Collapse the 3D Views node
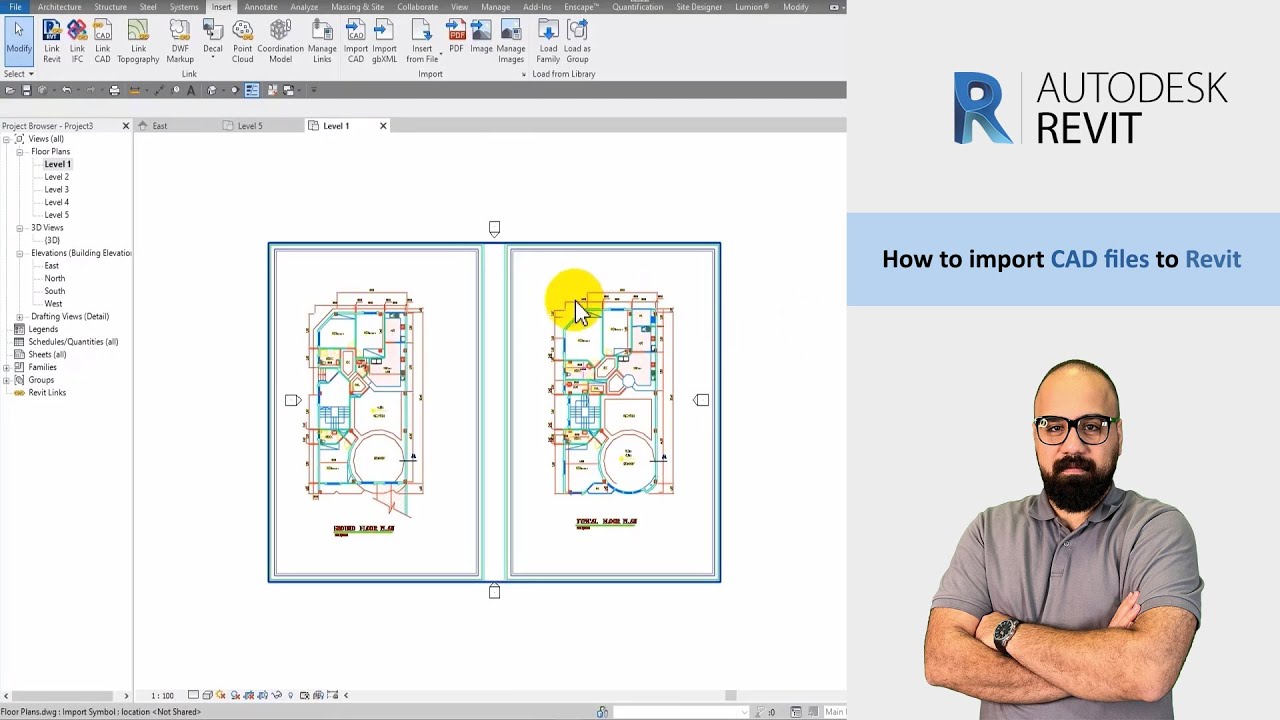The height and width of the screenshot is (720, 1280). coord(20,228)
